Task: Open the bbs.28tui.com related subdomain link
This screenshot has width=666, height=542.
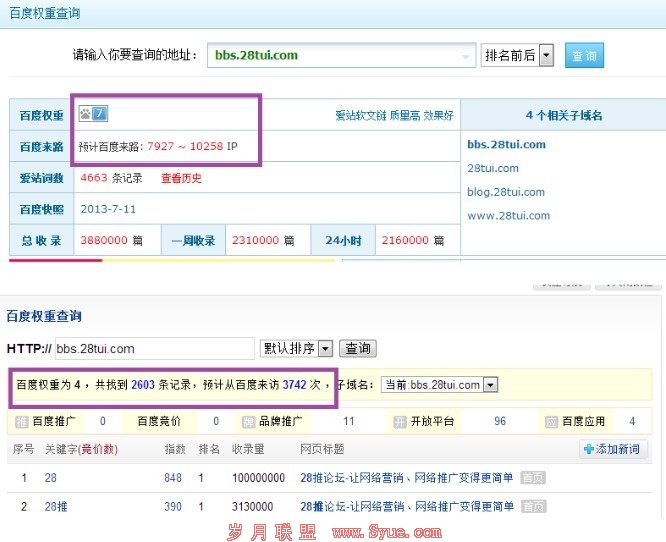Action: coord(506,144)
